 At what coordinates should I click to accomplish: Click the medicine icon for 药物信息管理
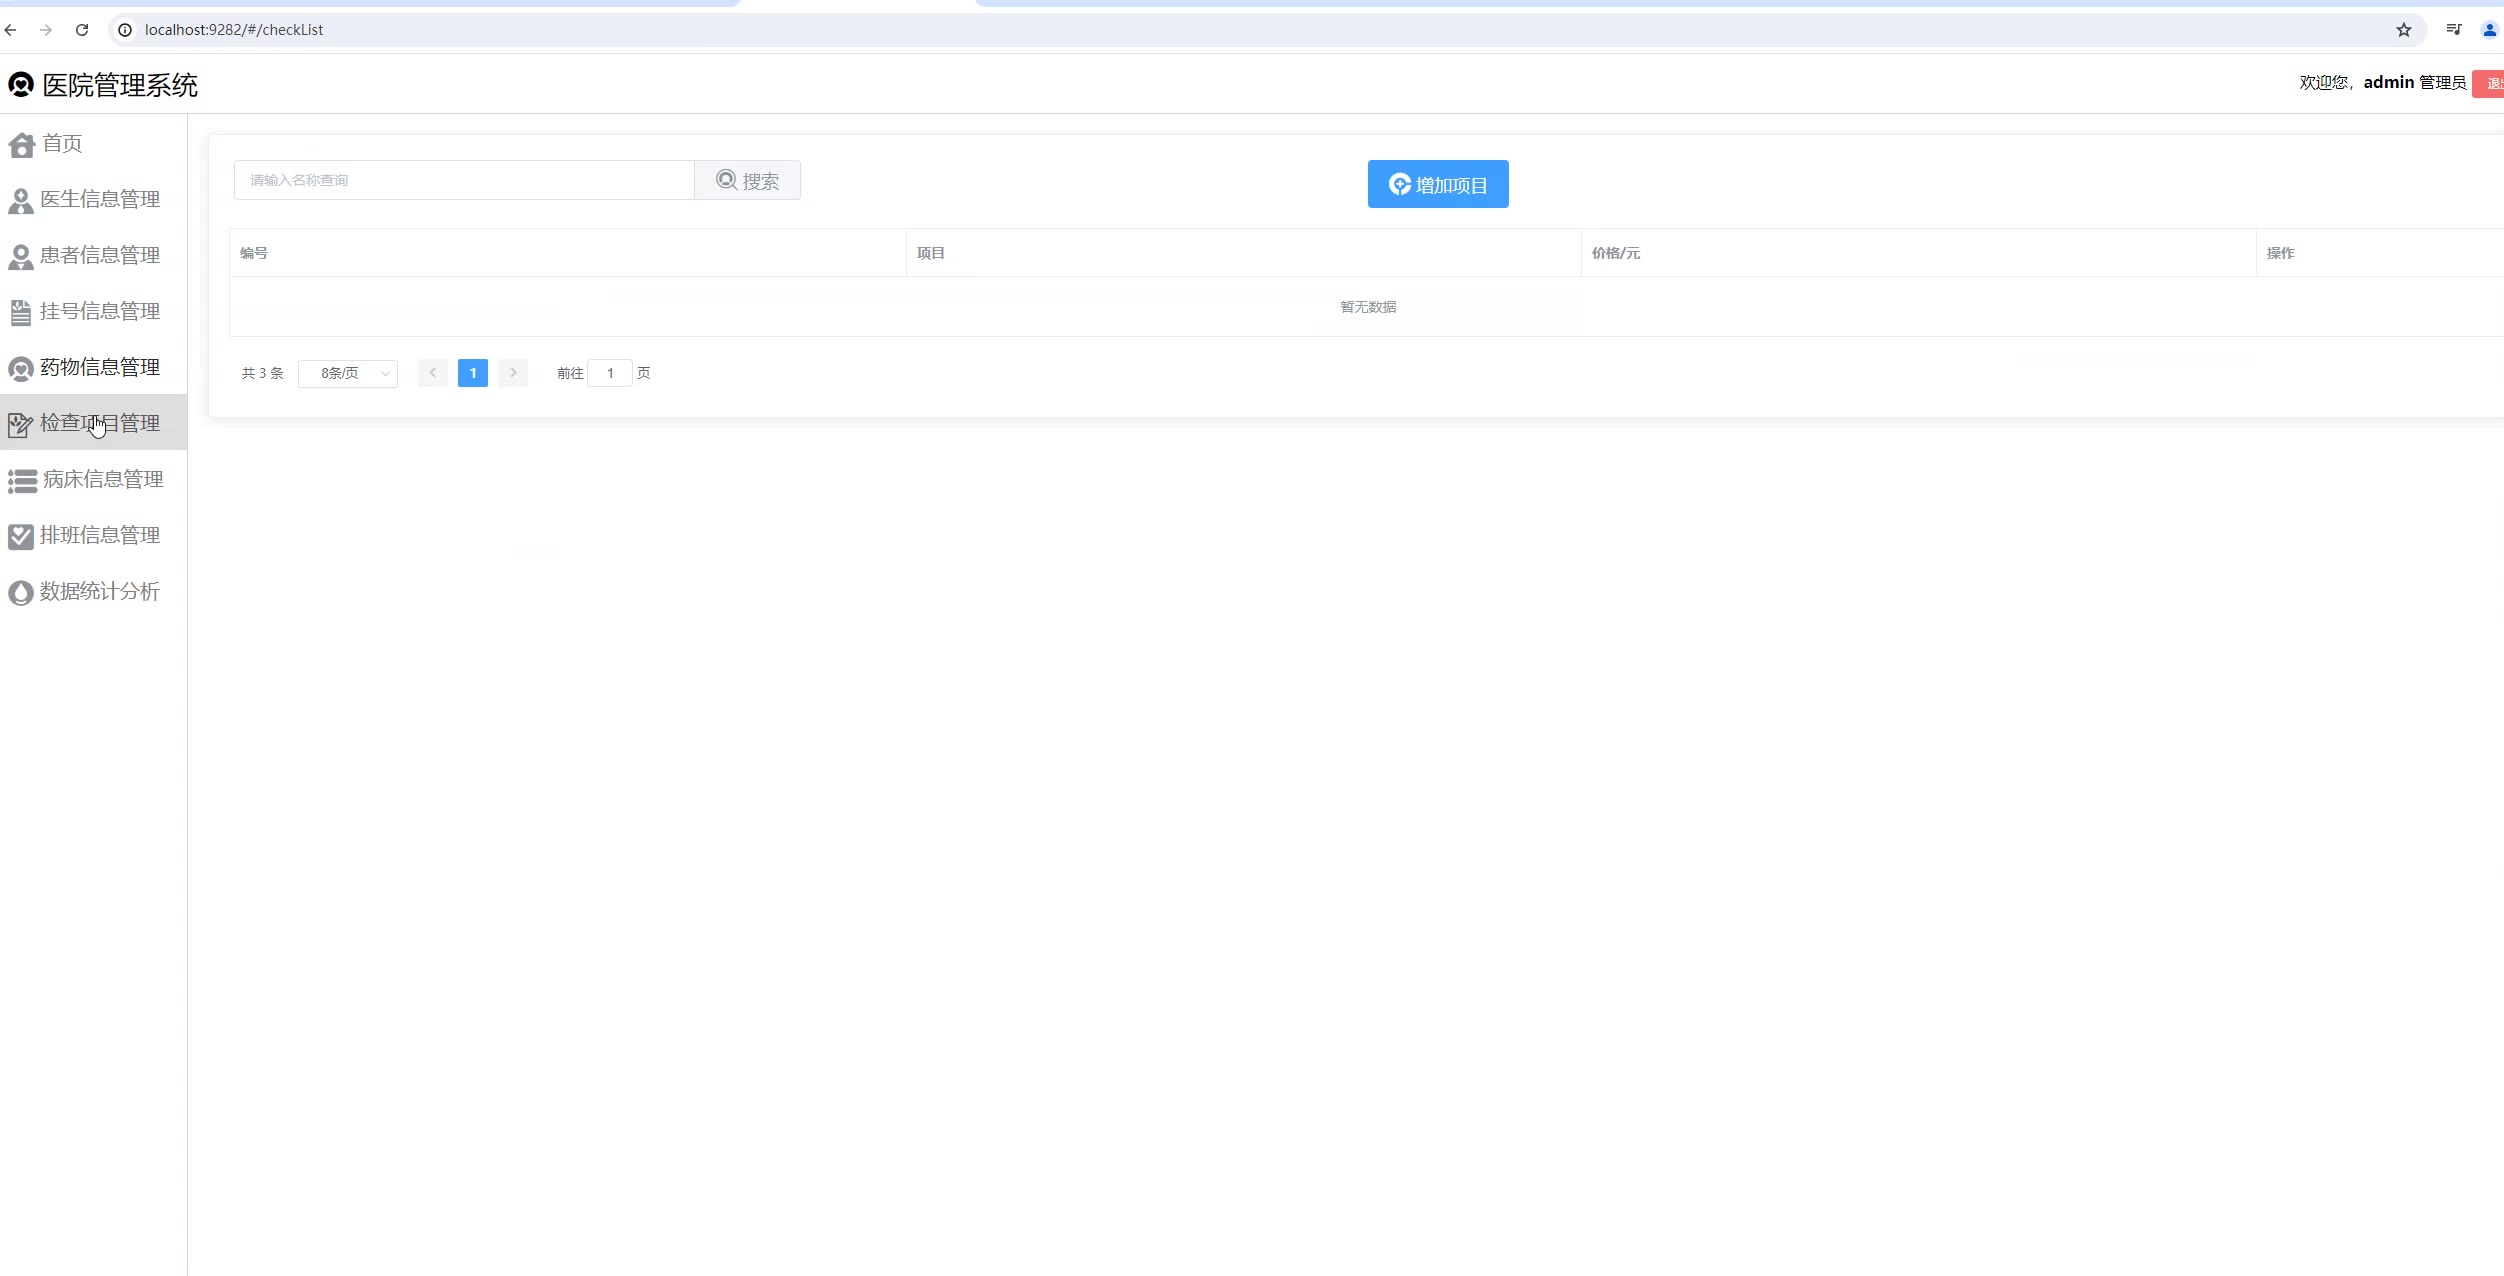(20, 369)
